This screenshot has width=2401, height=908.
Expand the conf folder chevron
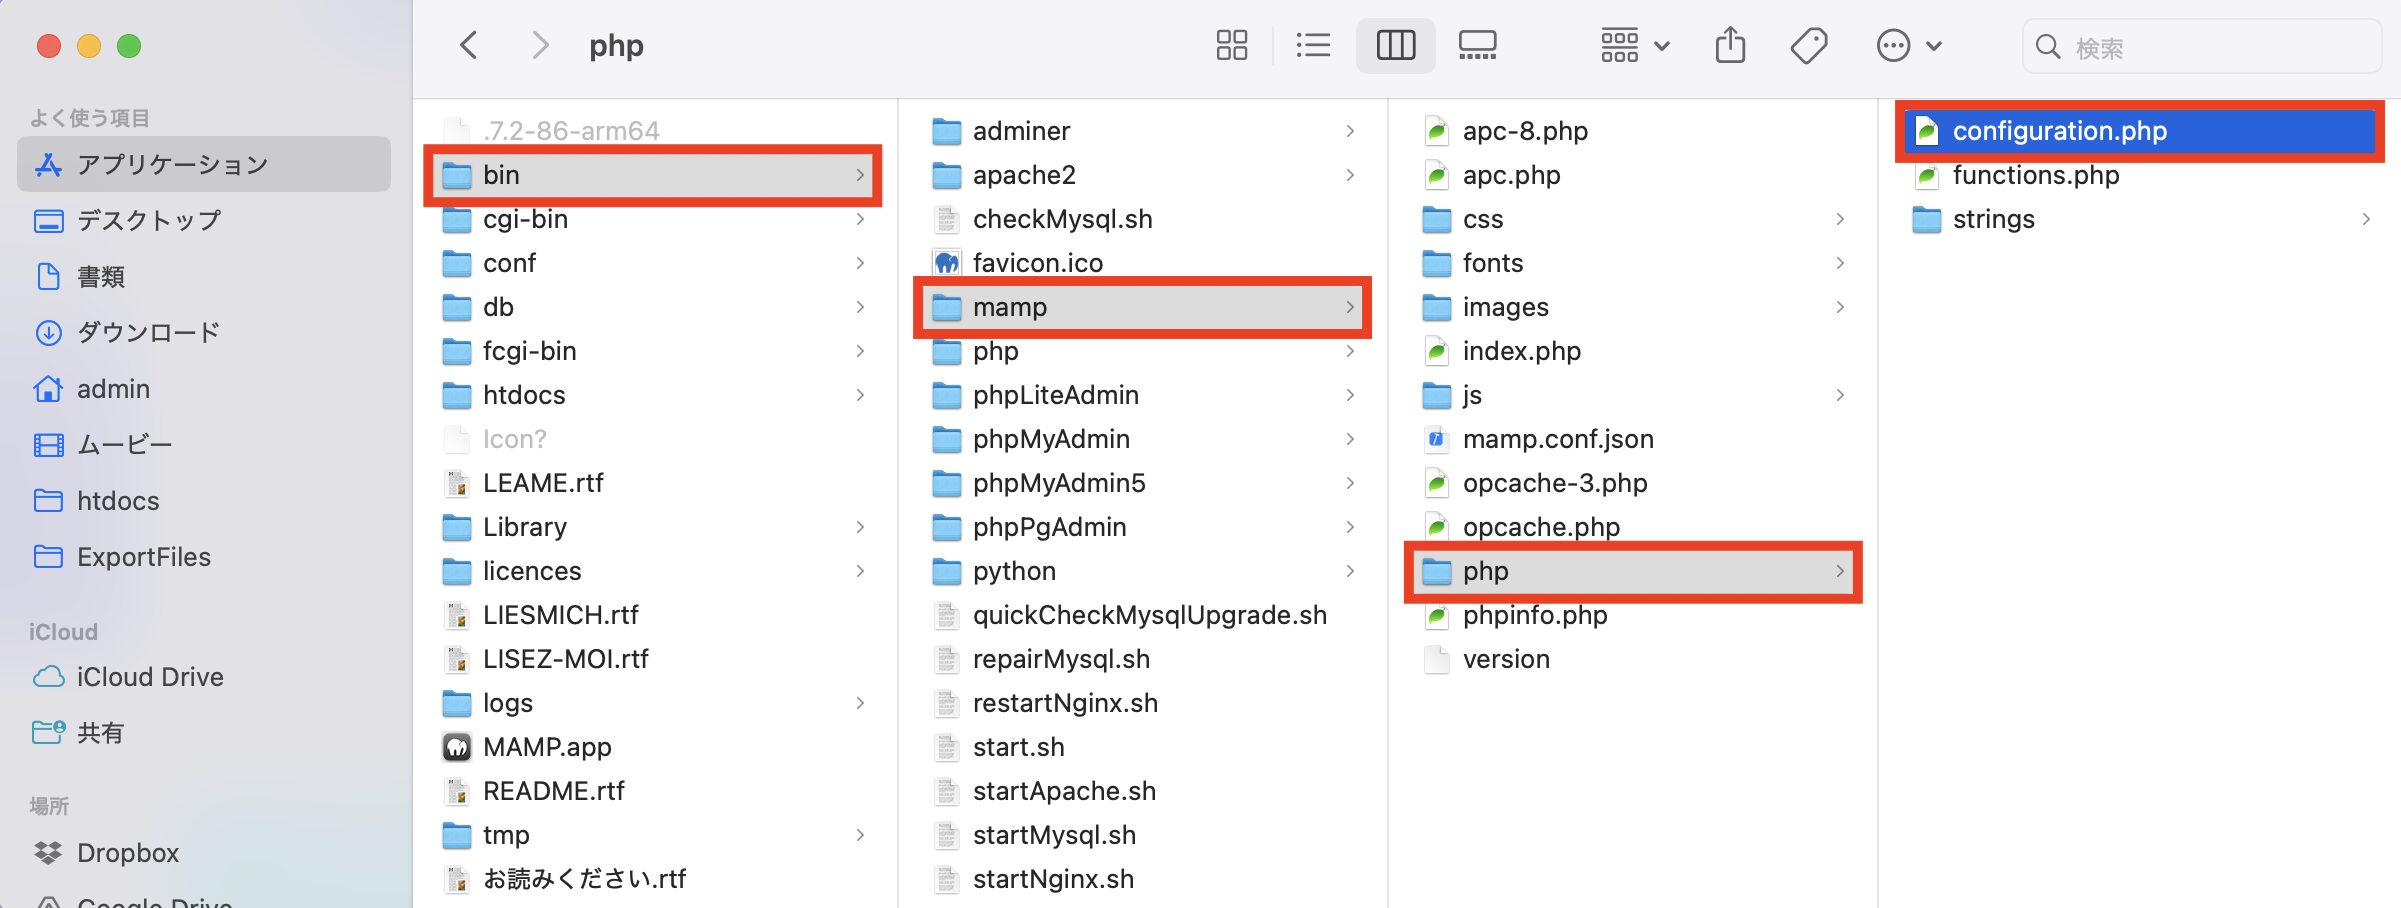860,263
